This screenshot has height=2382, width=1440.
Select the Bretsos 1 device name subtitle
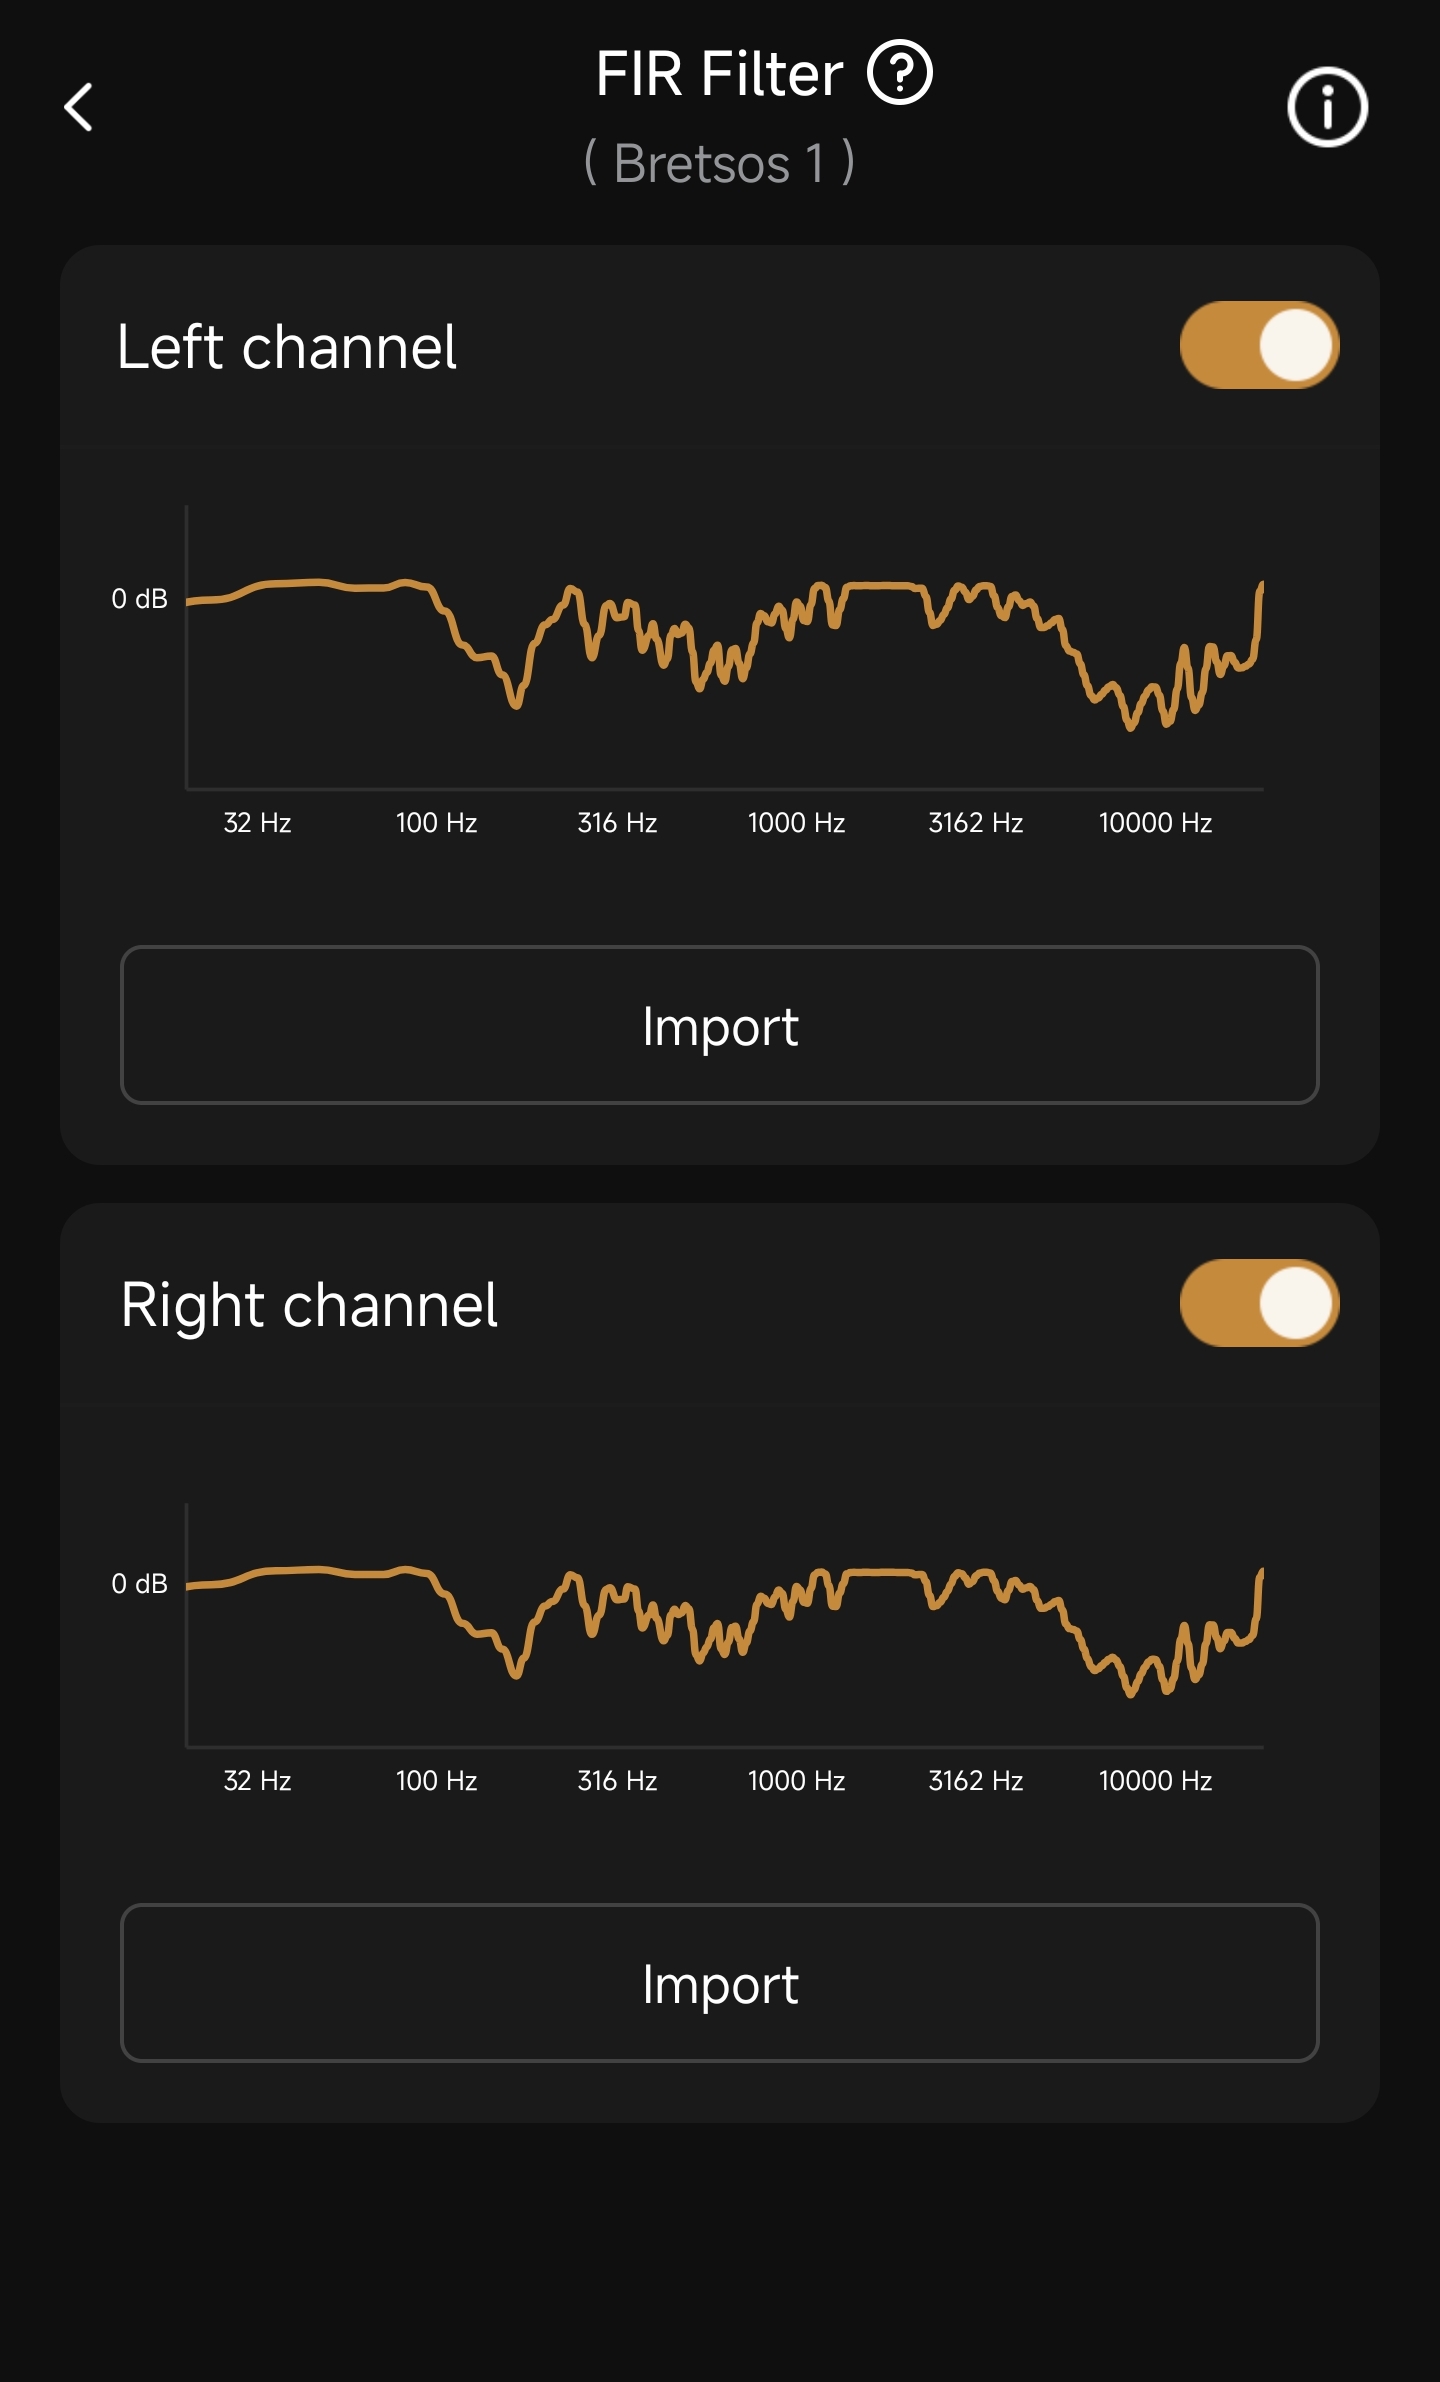[x=719, y=163]
